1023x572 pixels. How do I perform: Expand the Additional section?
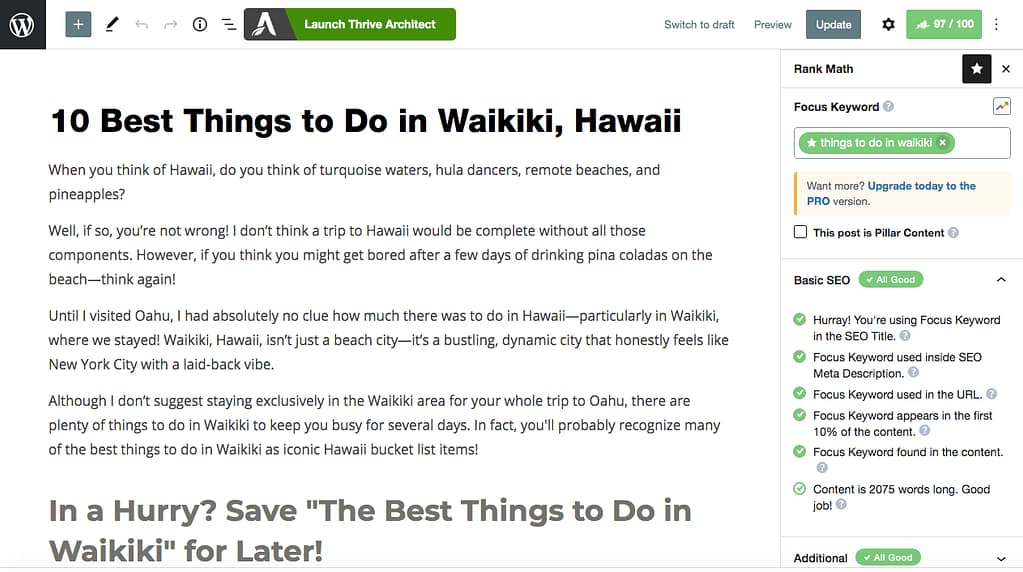click(x=1002, y=558)
